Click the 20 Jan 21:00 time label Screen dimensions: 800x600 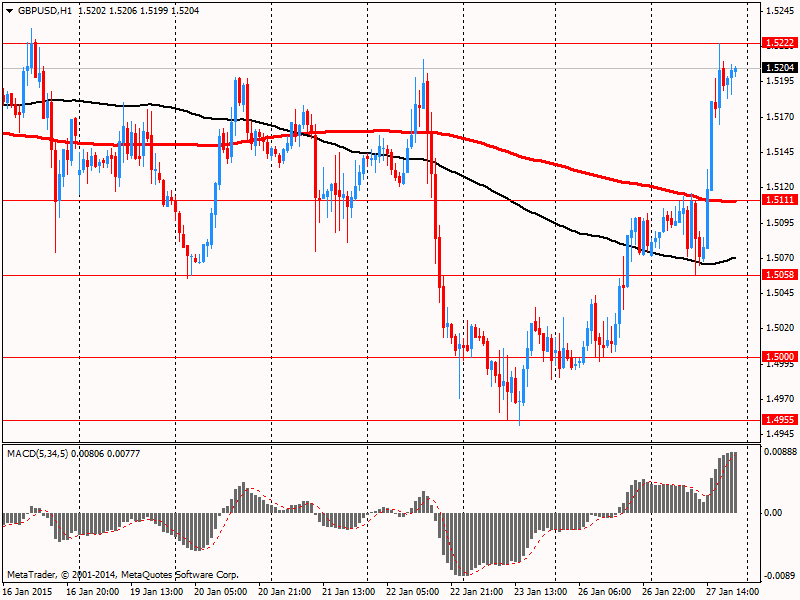pyautogui.click(x=285, y=592)
